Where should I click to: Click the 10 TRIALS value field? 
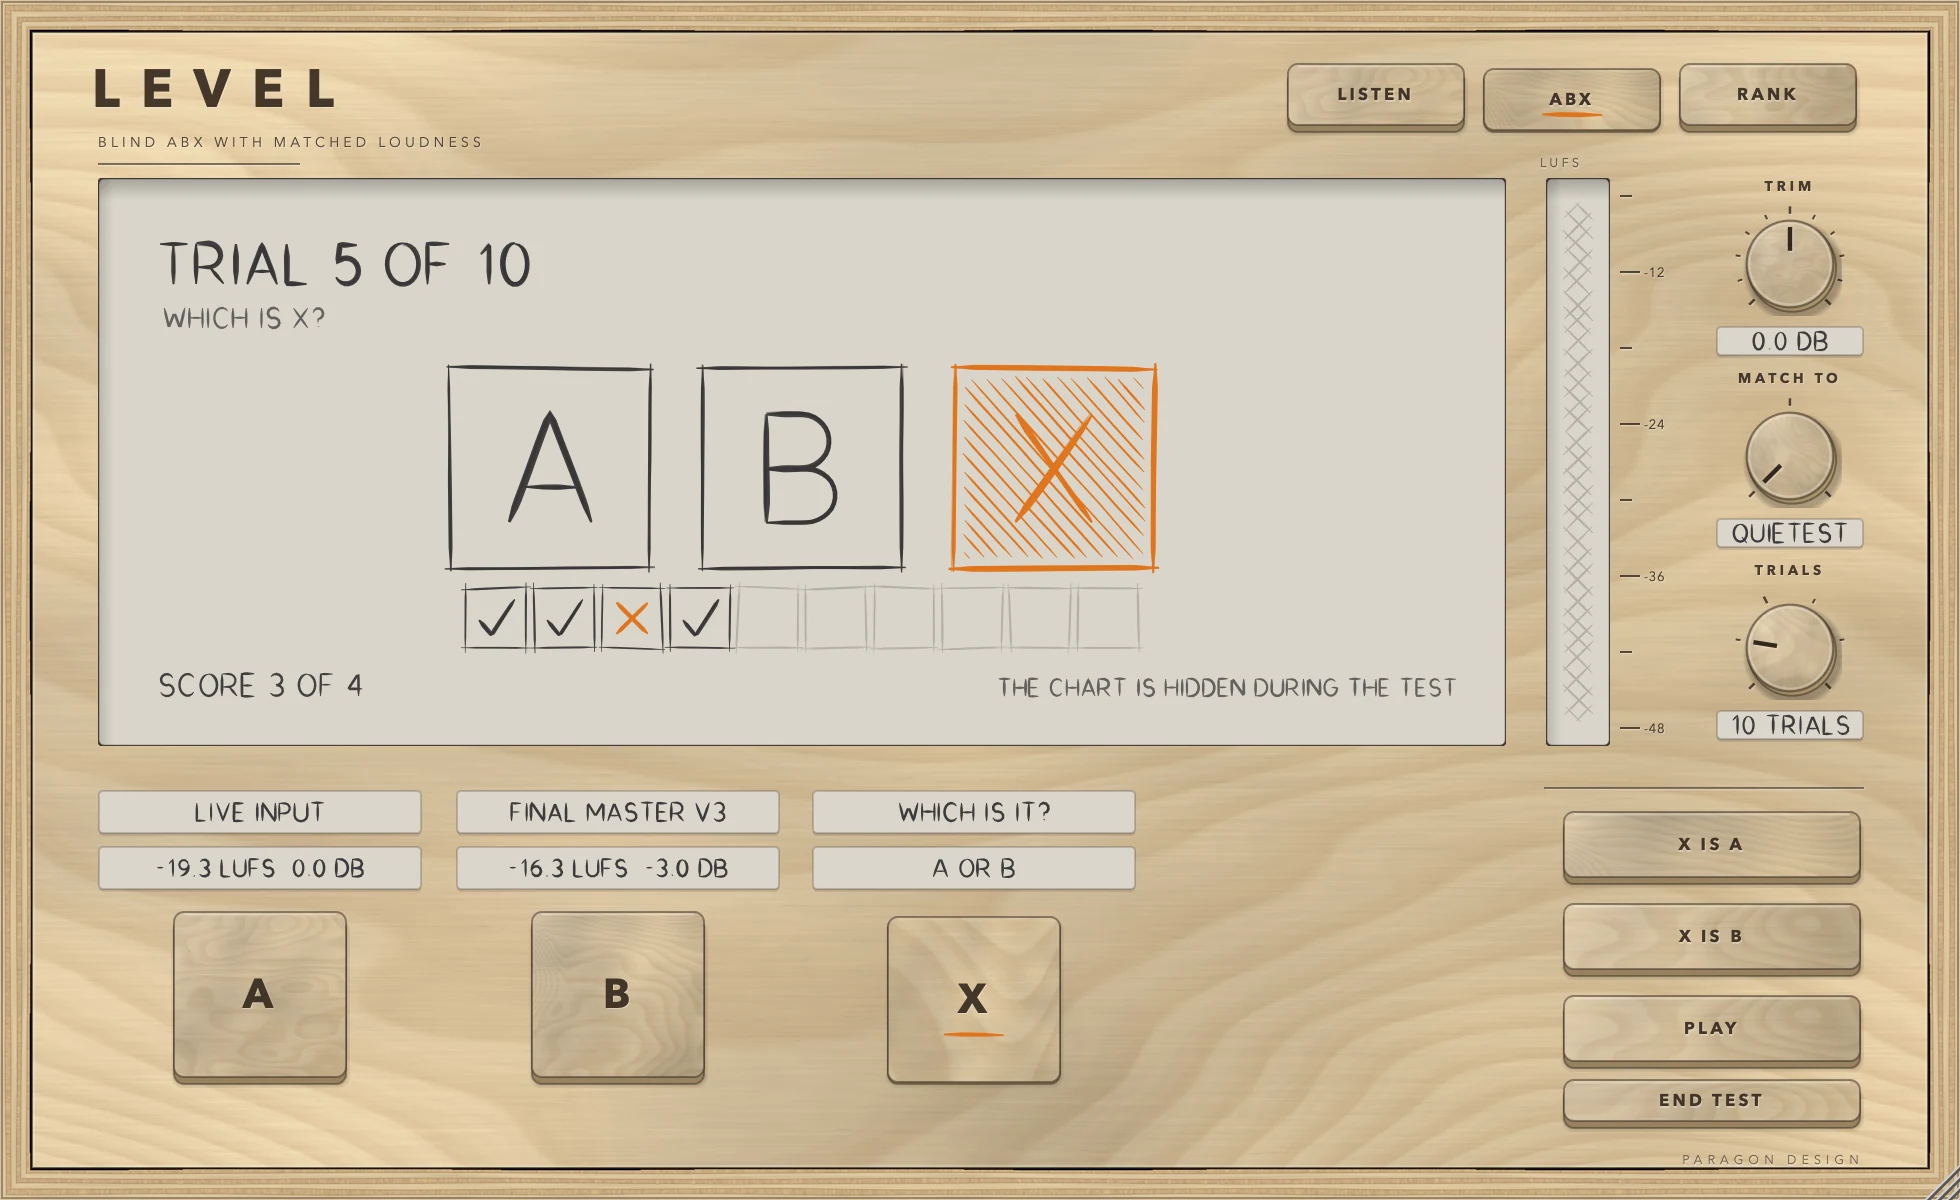(1789, 725)
